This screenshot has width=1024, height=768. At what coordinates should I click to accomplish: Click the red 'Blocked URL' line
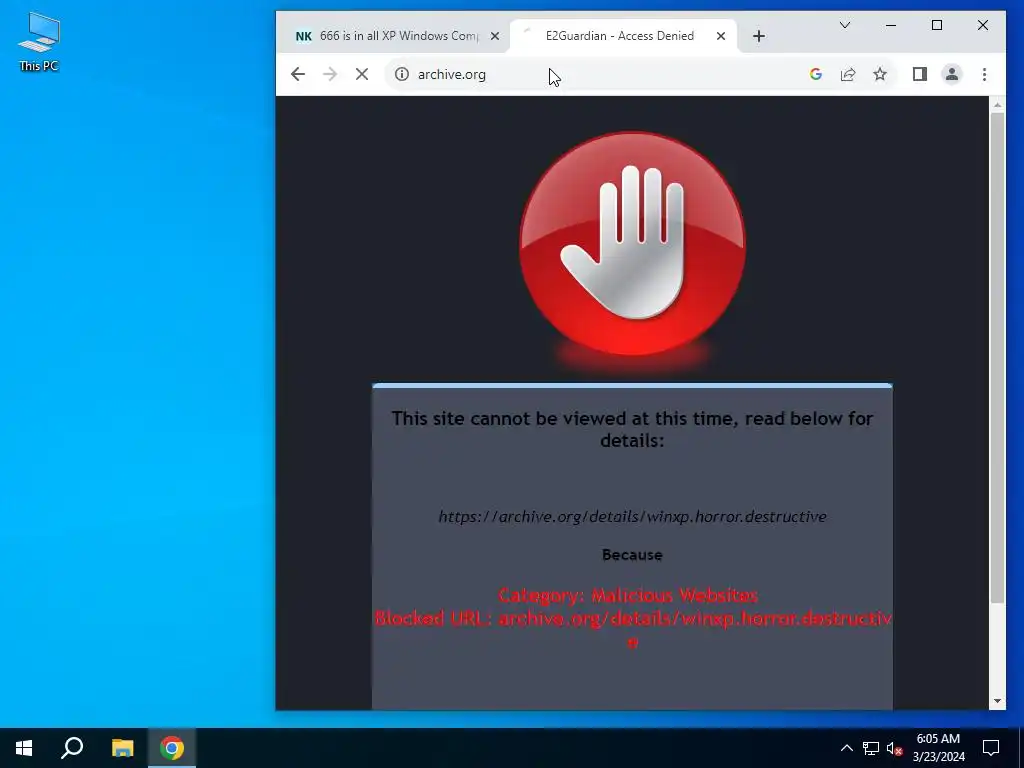coord(632,629)
